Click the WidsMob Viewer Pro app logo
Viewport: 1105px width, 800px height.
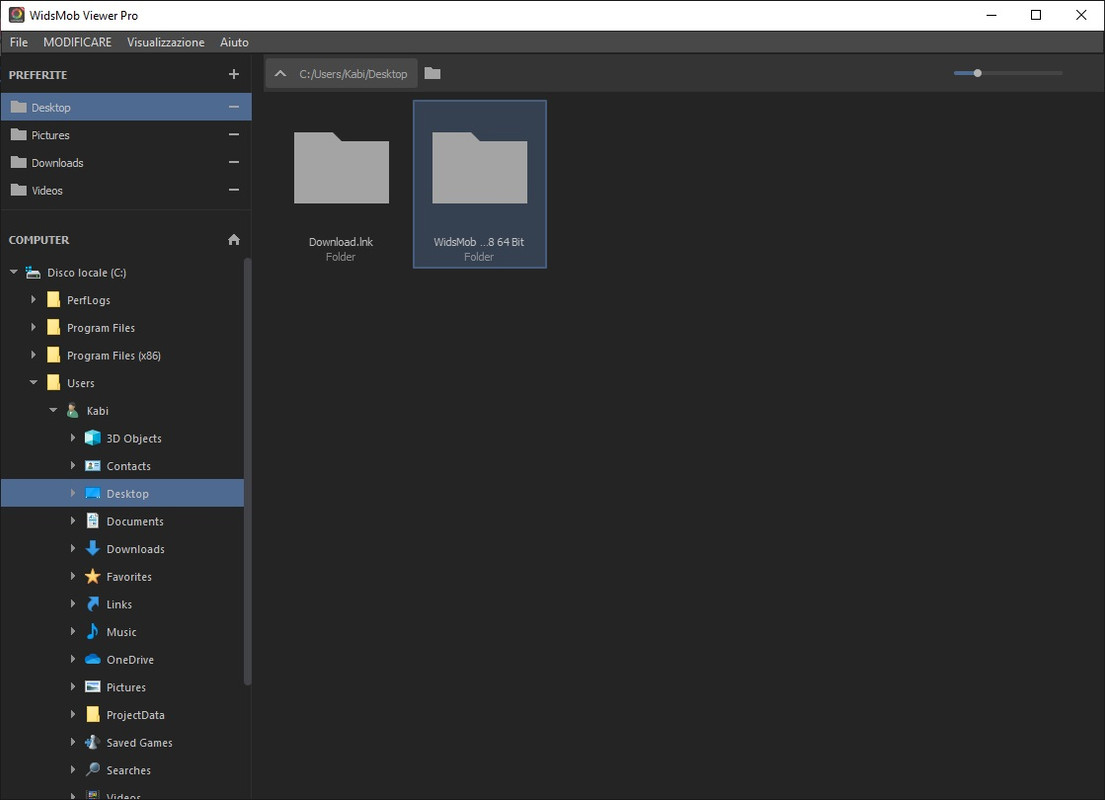16,15
